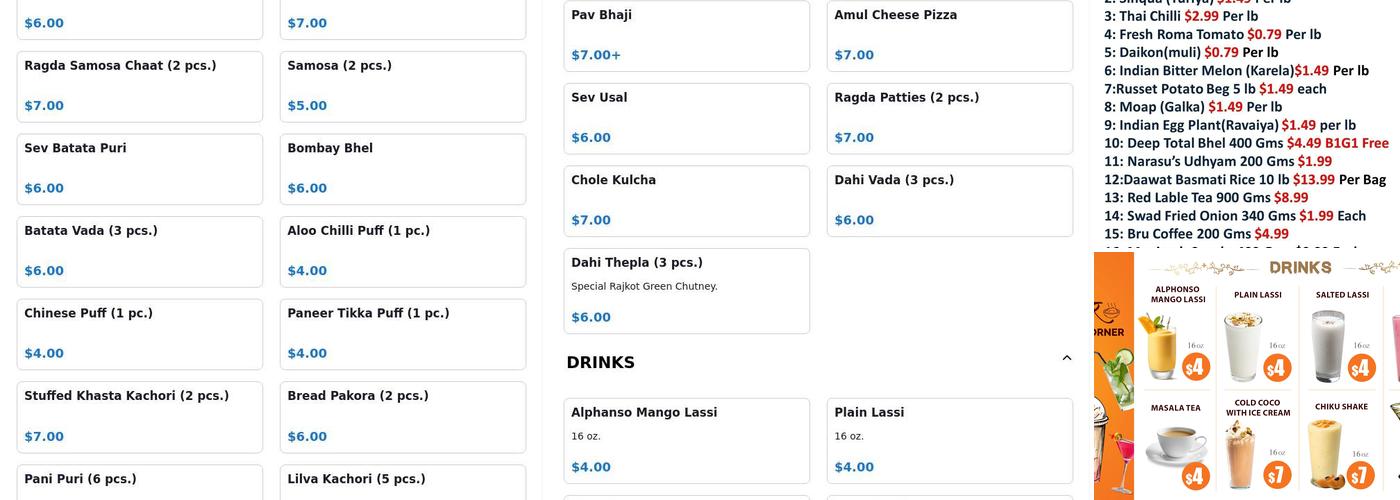
Task: Open Ragda Patties (2 pcs.) item
Action: [949, 118]
